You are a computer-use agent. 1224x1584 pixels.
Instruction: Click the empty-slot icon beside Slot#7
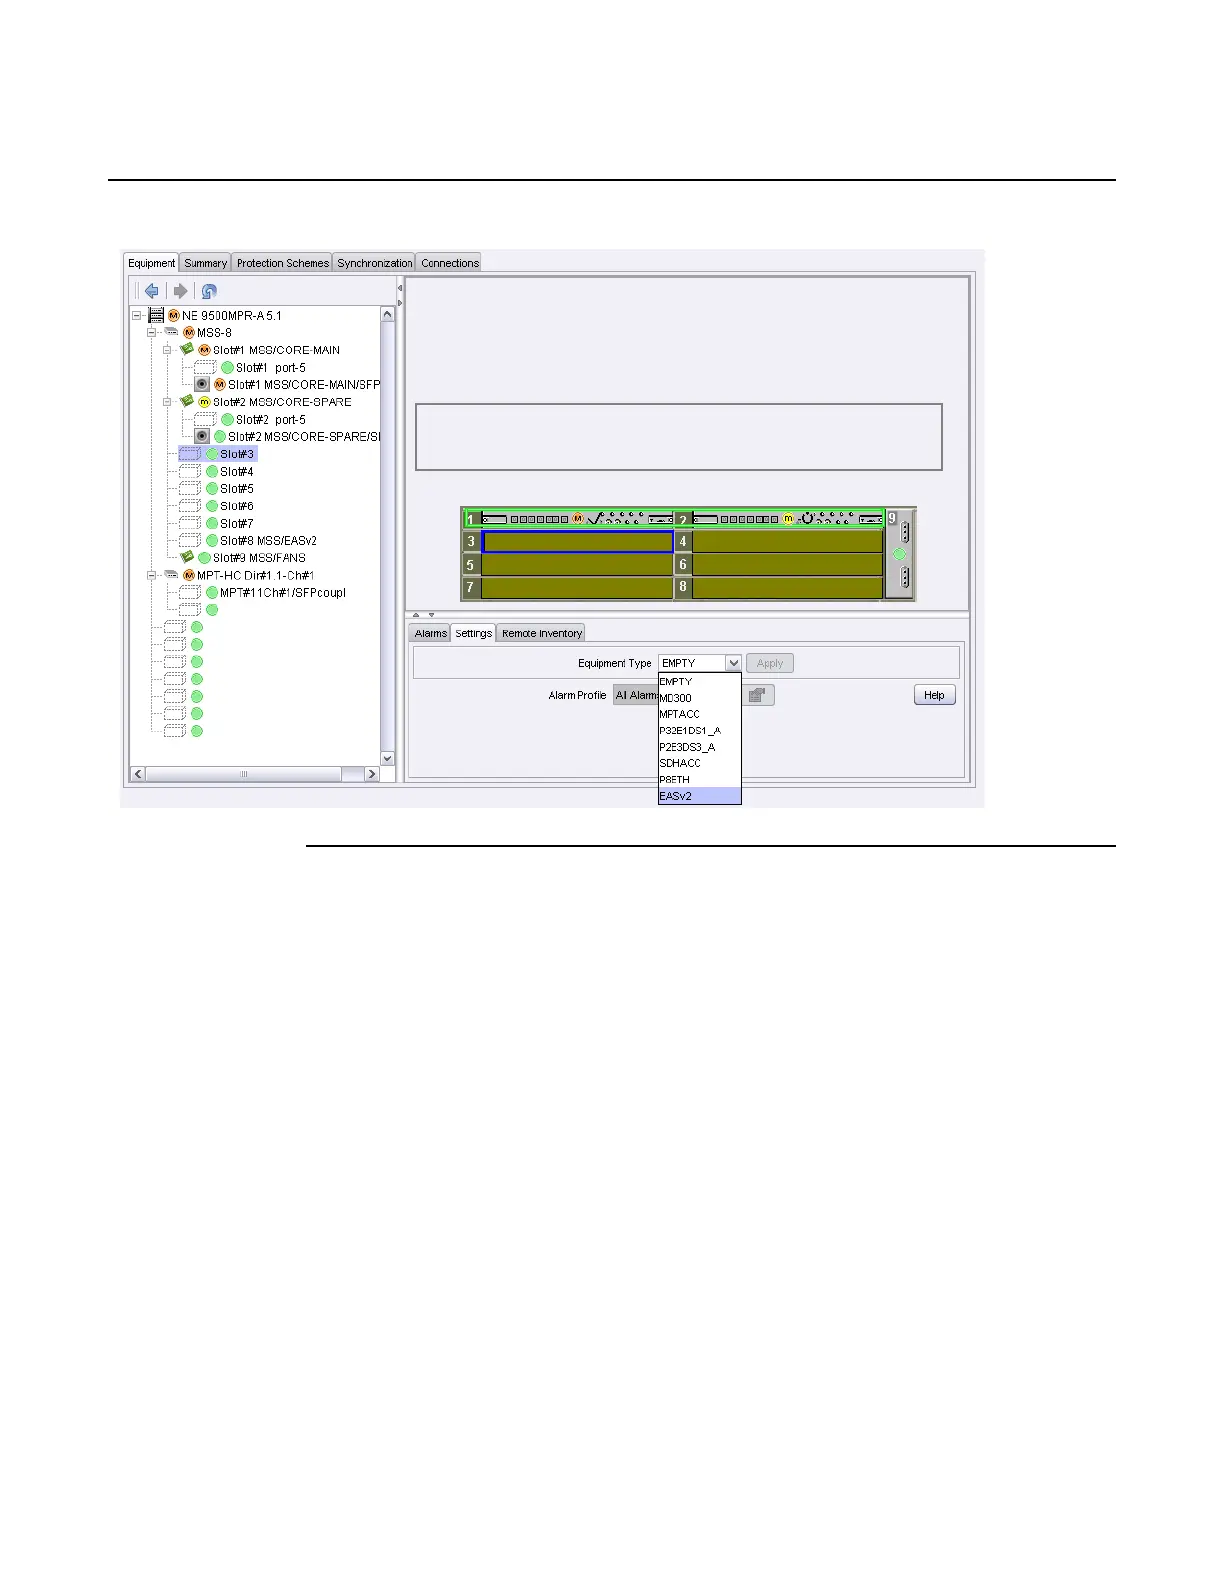click(190, 523)
